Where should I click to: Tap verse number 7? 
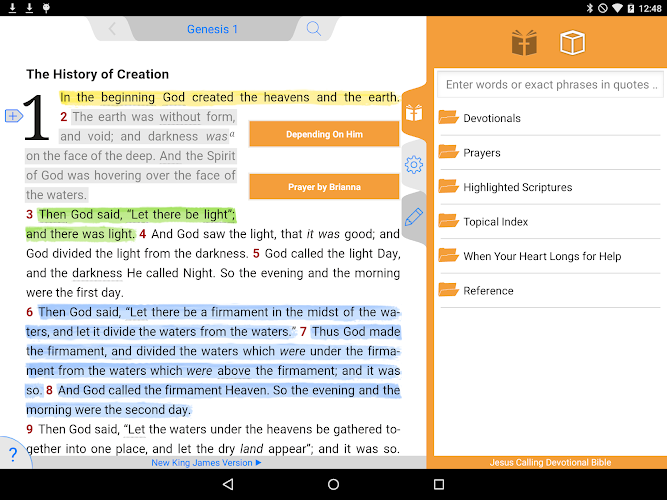point(303,331)
